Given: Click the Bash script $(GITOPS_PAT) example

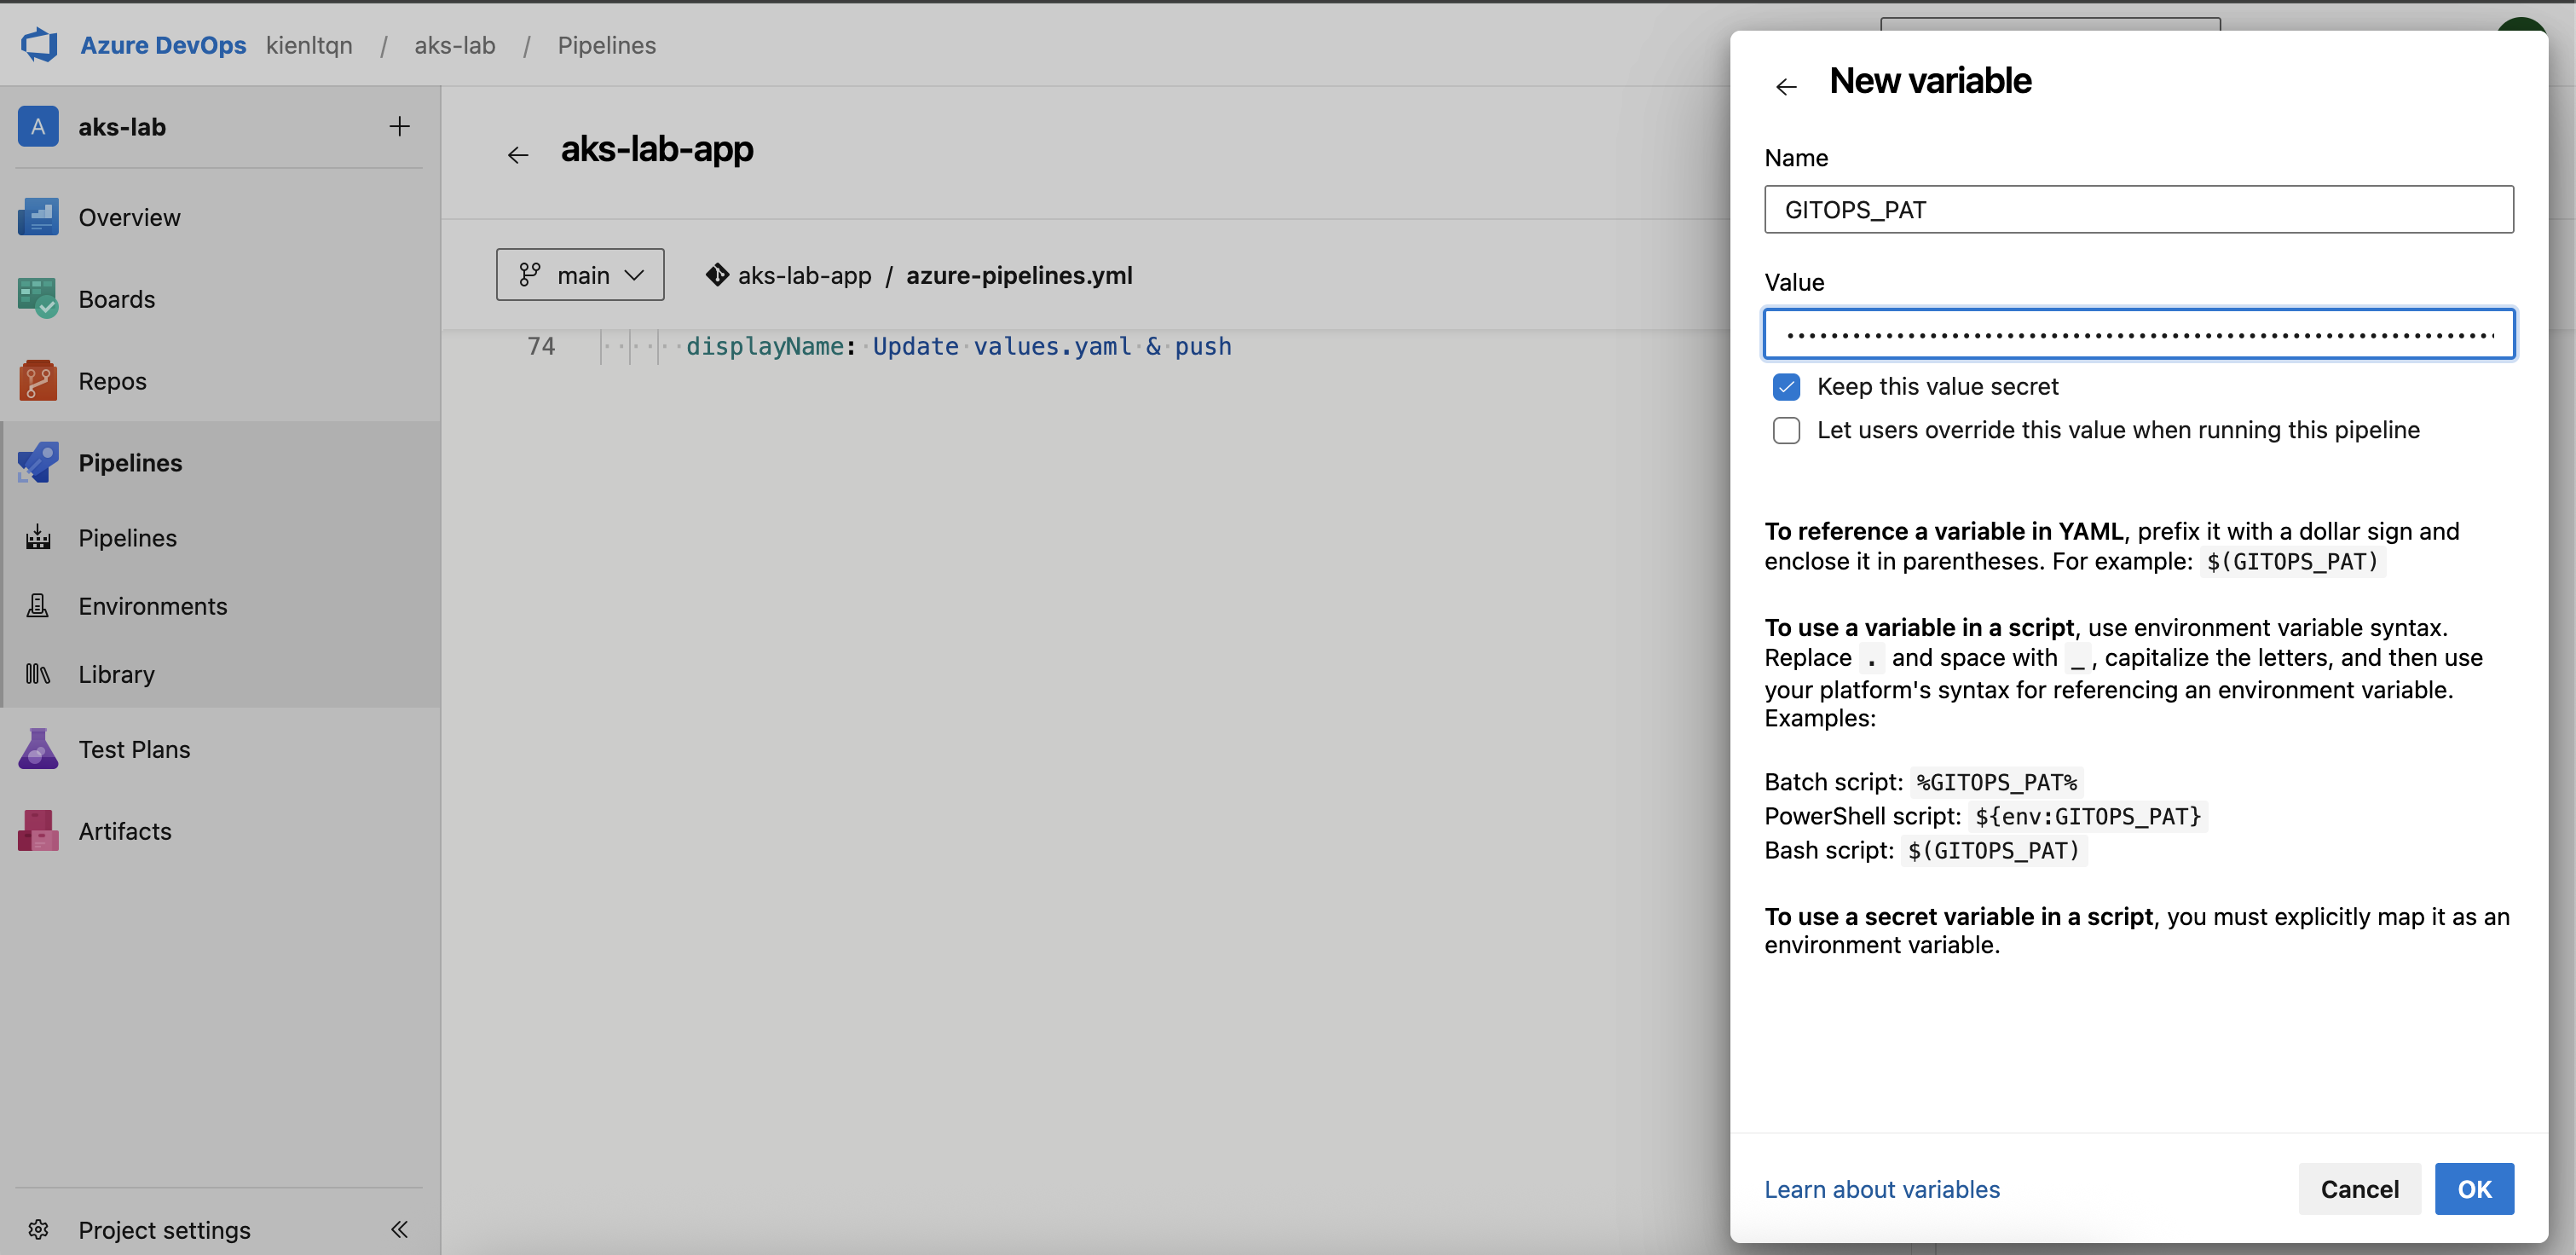Looking at the screenshot, I should (1993, 850).
